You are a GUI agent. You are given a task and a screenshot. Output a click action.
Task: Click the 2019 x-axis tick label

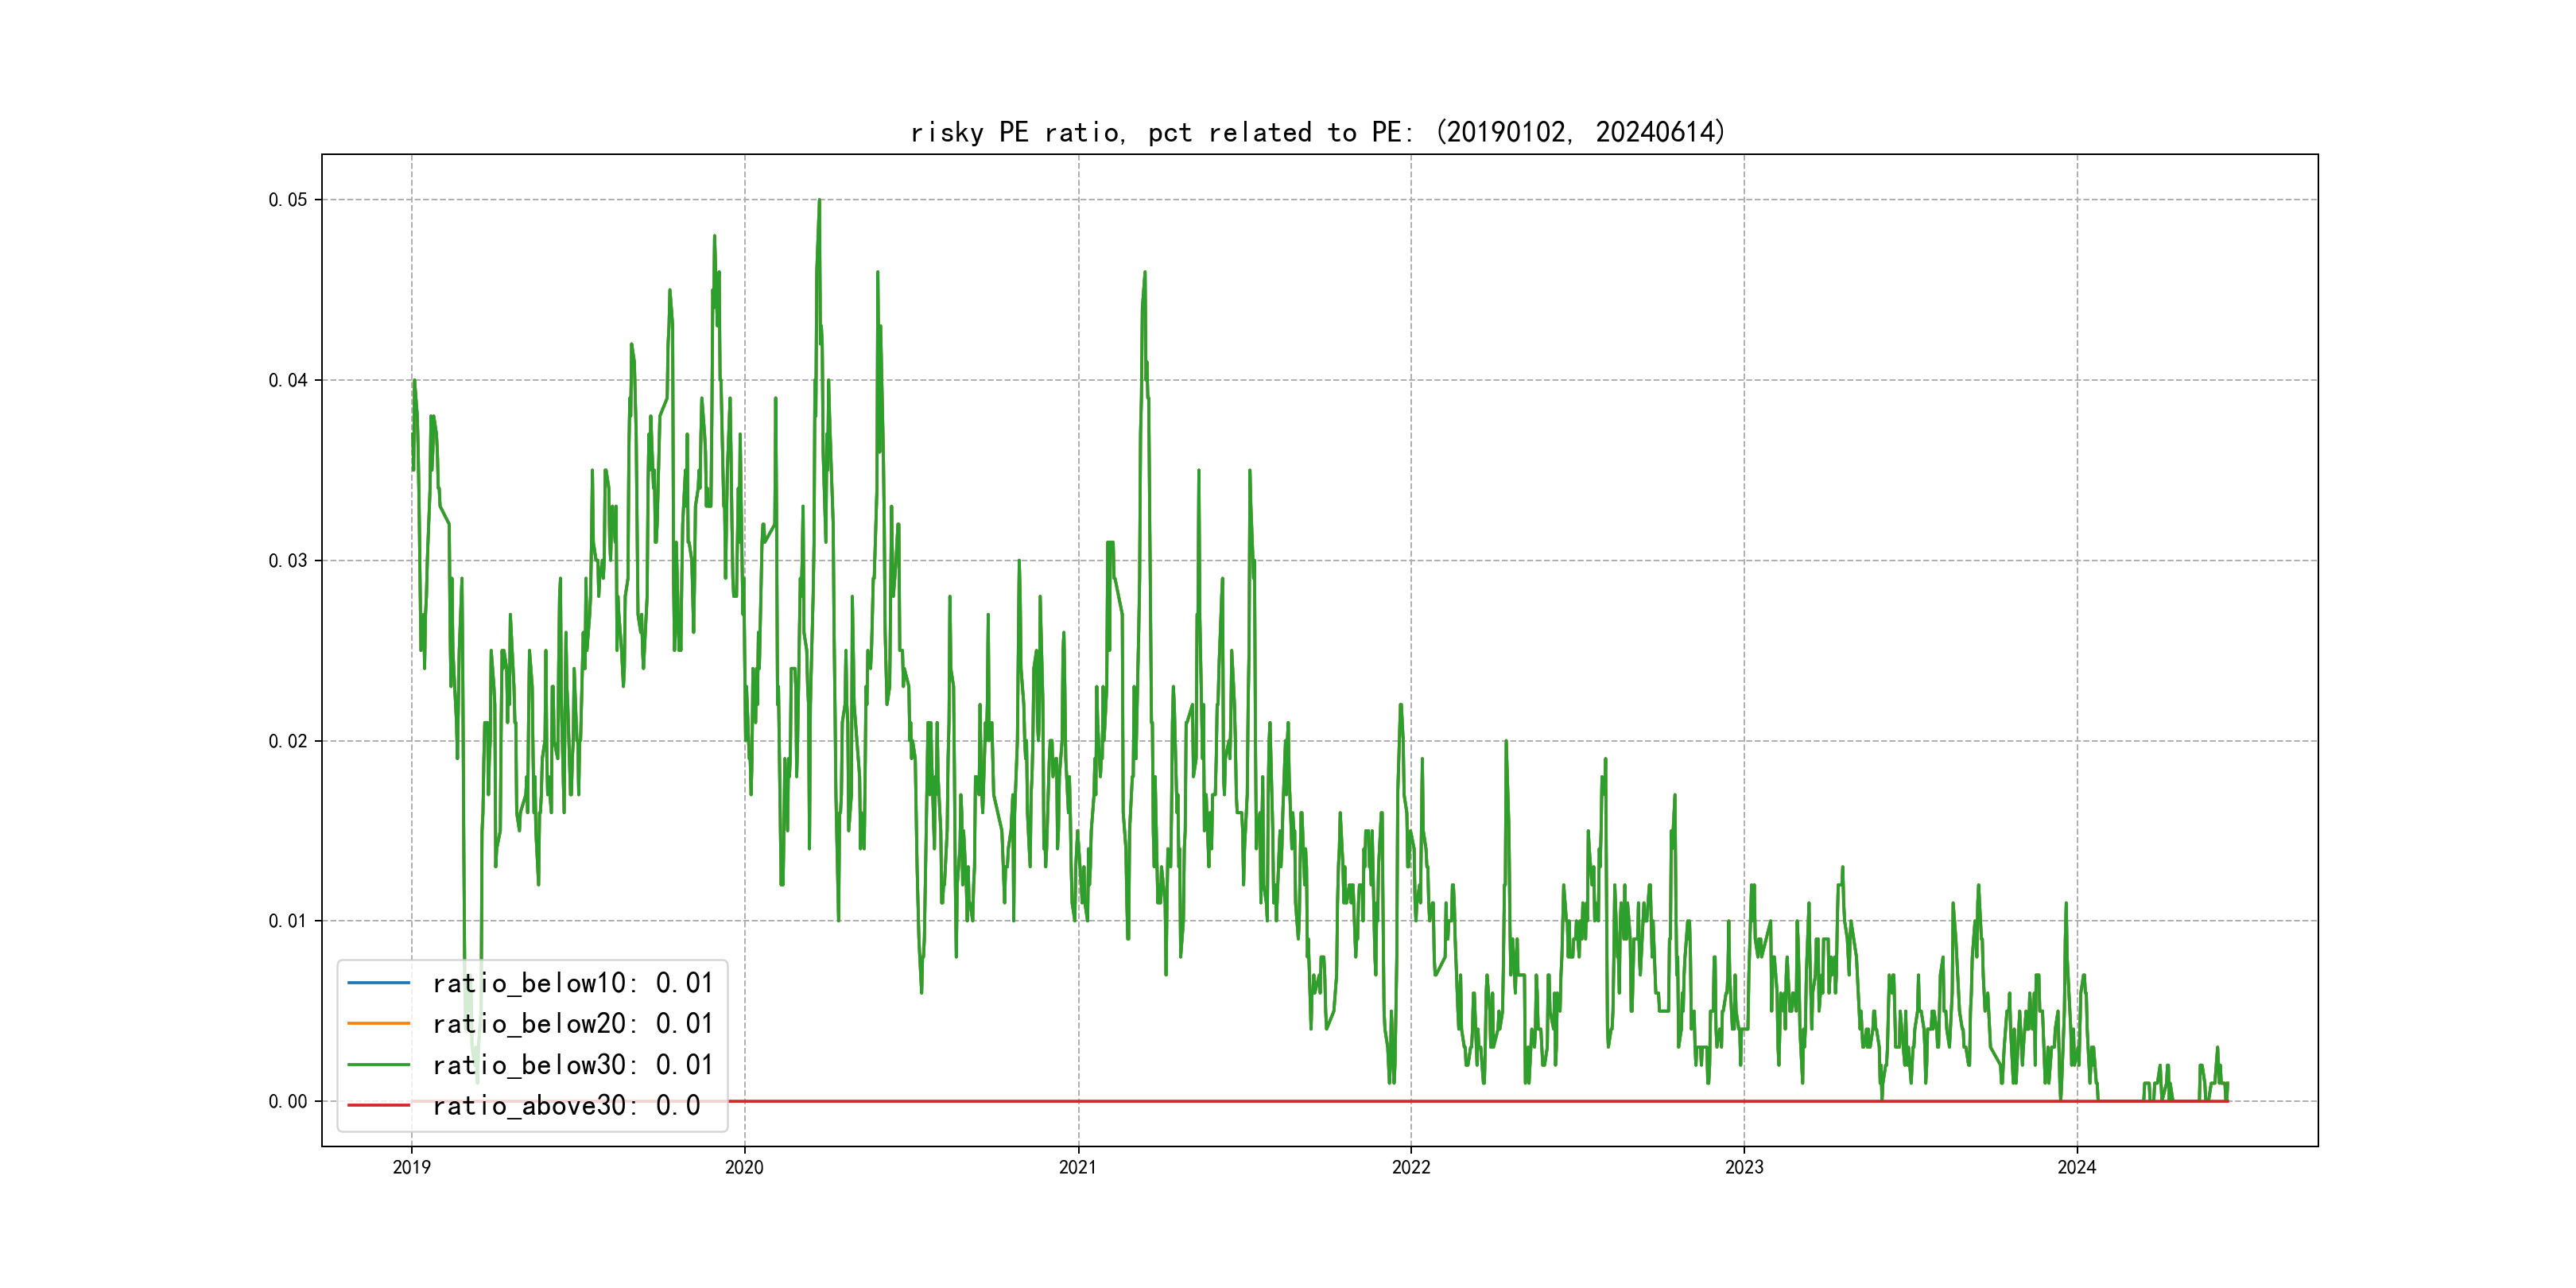[x=411, y=1167]
